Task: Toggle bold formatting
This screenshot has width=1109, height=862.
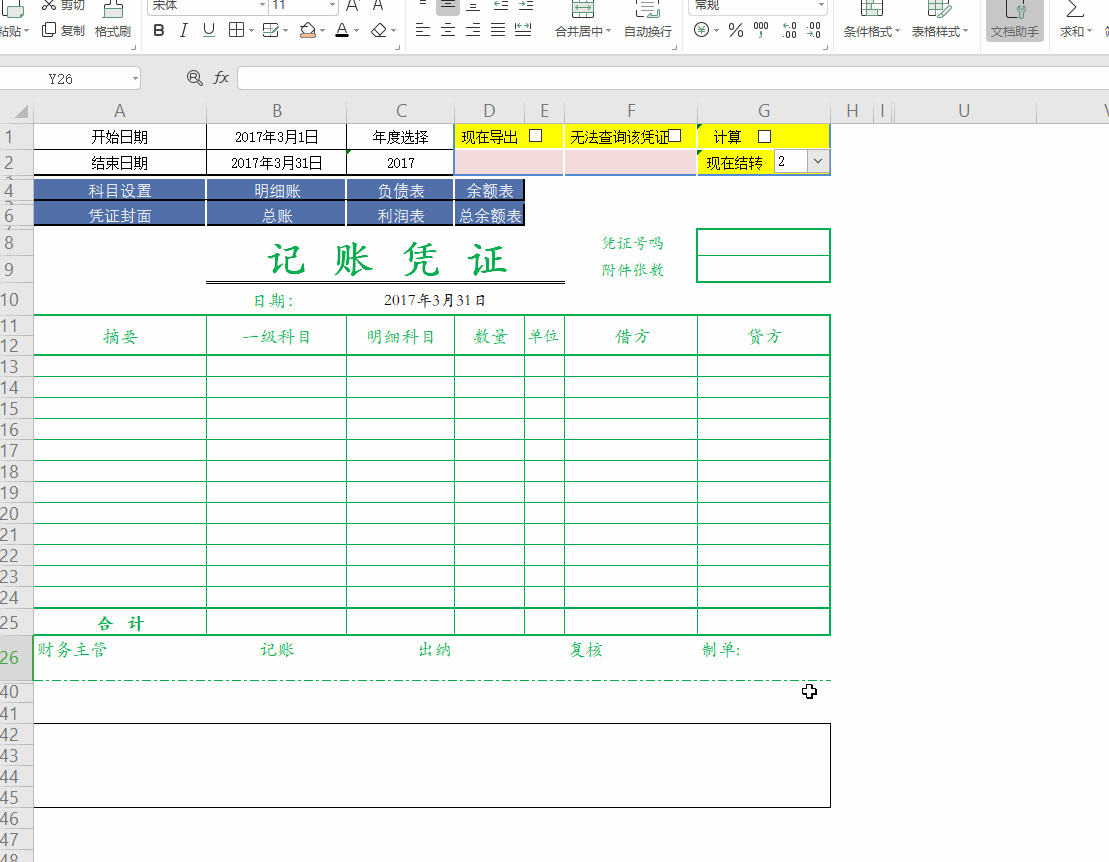Action: click(158, 30)
